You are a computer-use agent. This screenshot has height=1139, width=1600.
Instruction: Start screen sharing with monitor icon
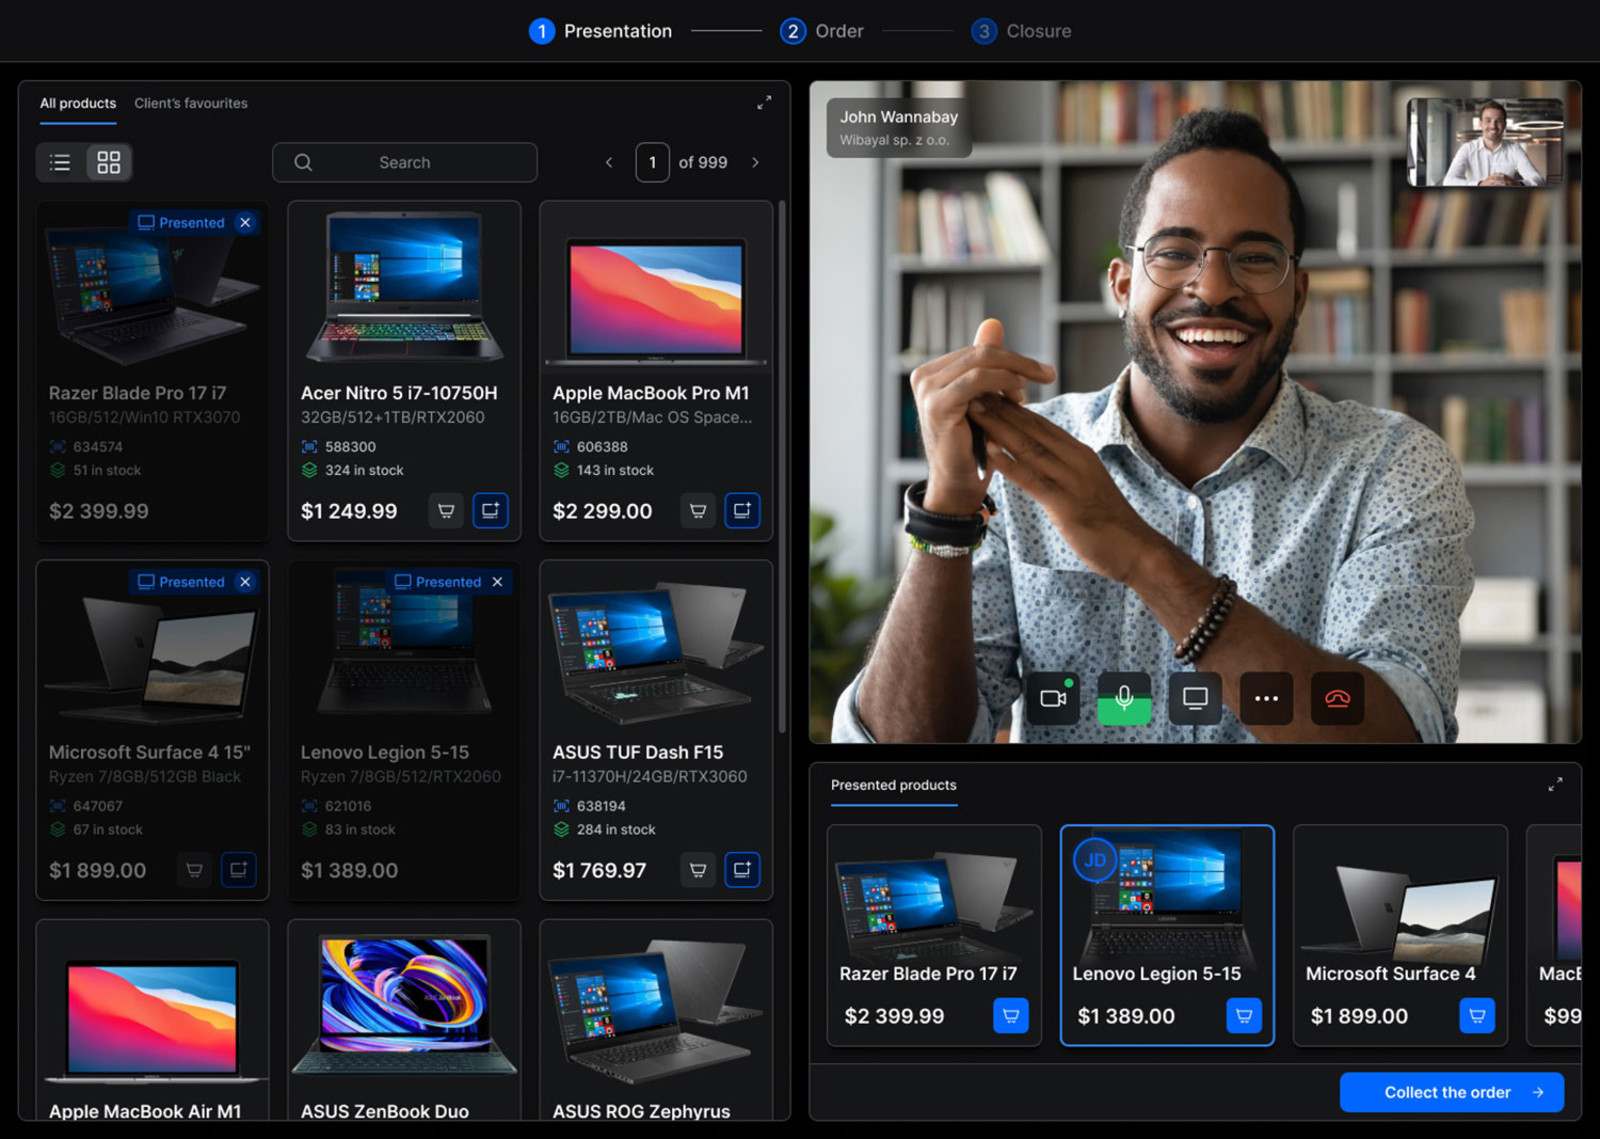[1195, 698]
